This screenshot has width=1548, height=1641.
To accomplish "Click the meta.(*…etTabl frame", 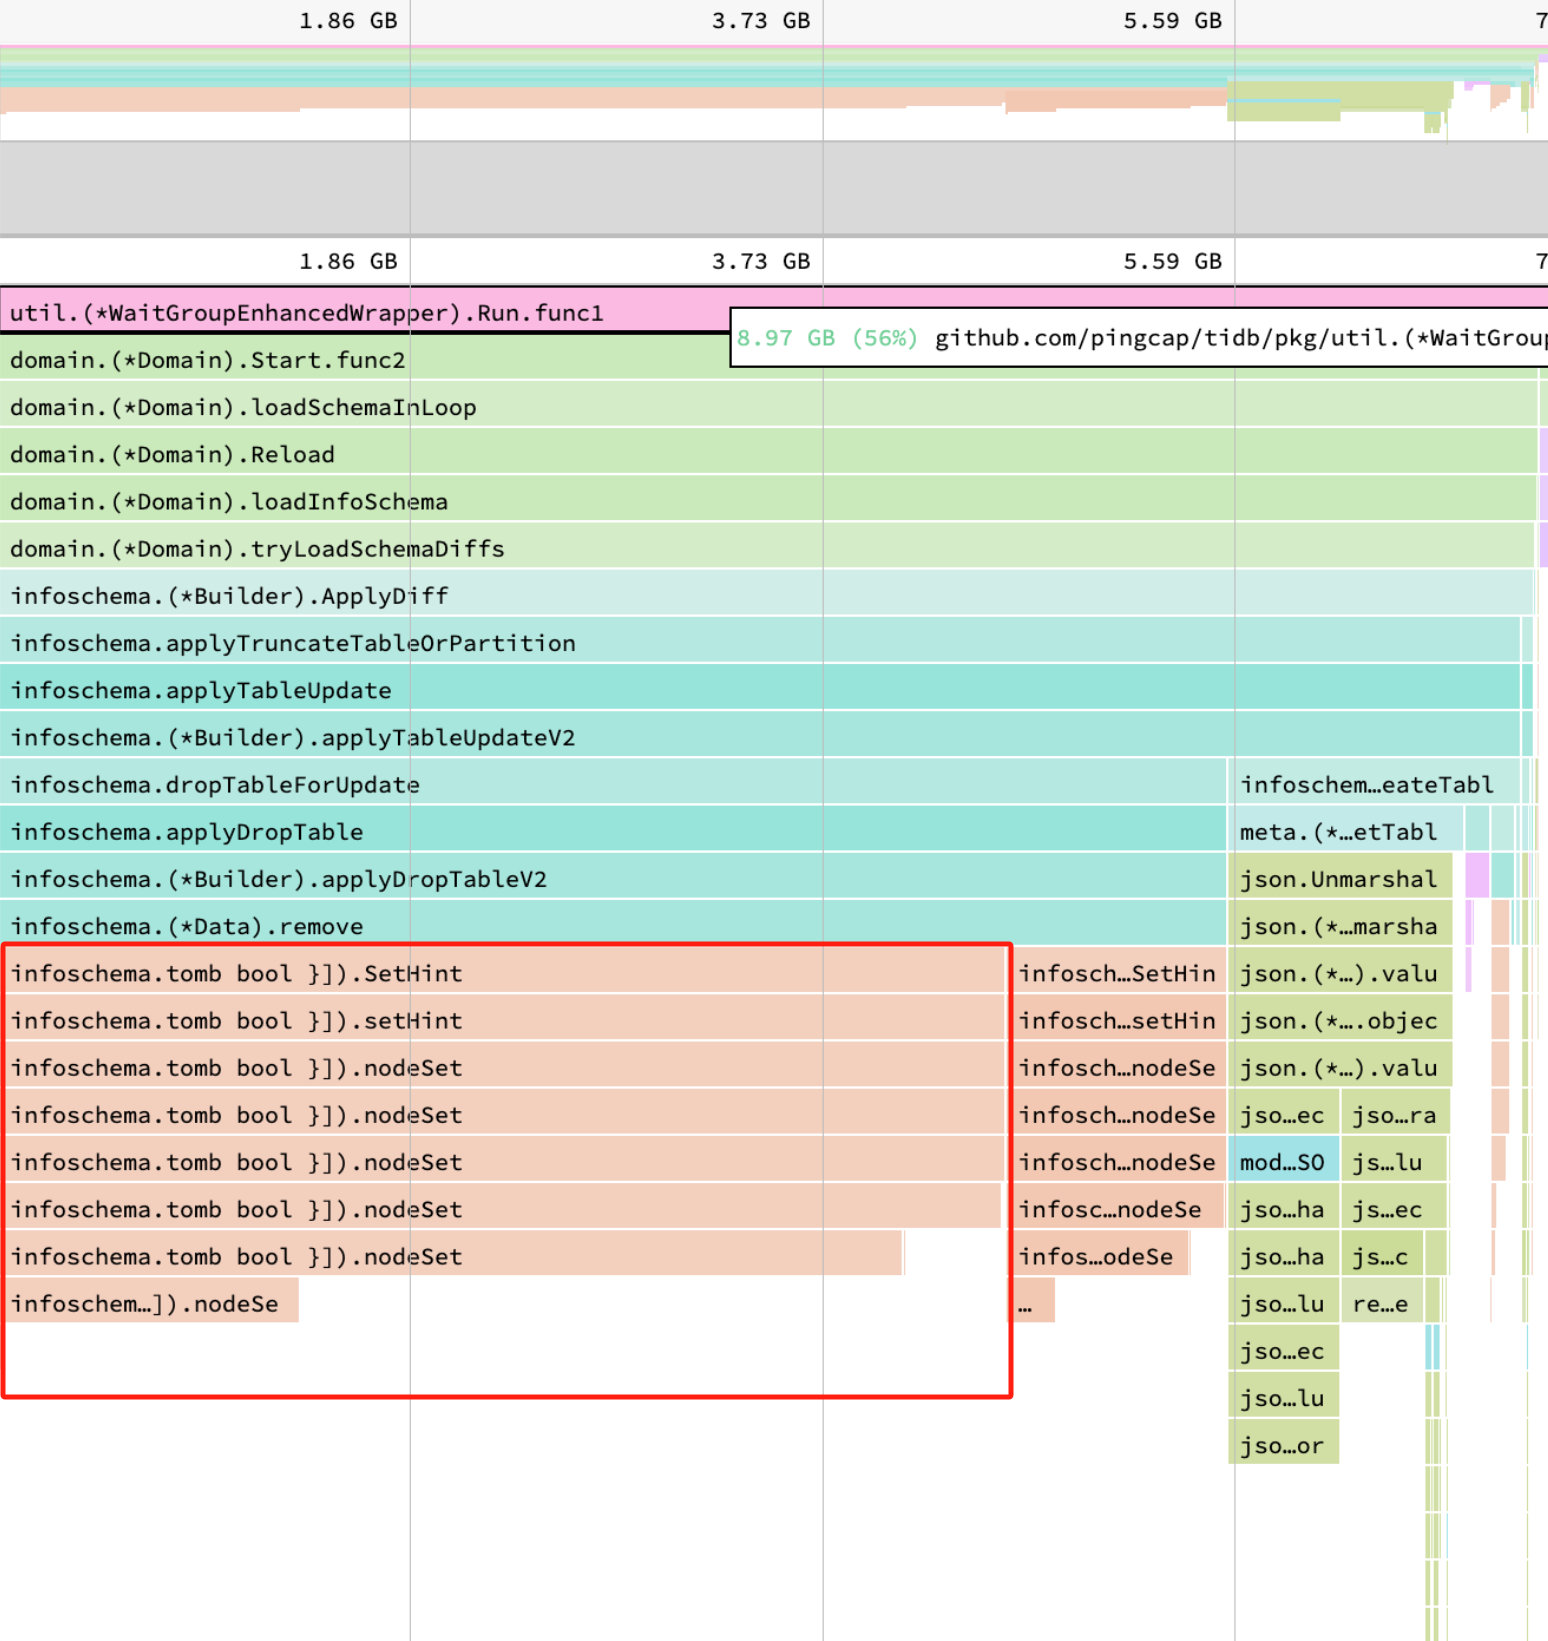I will (1338, 832).
